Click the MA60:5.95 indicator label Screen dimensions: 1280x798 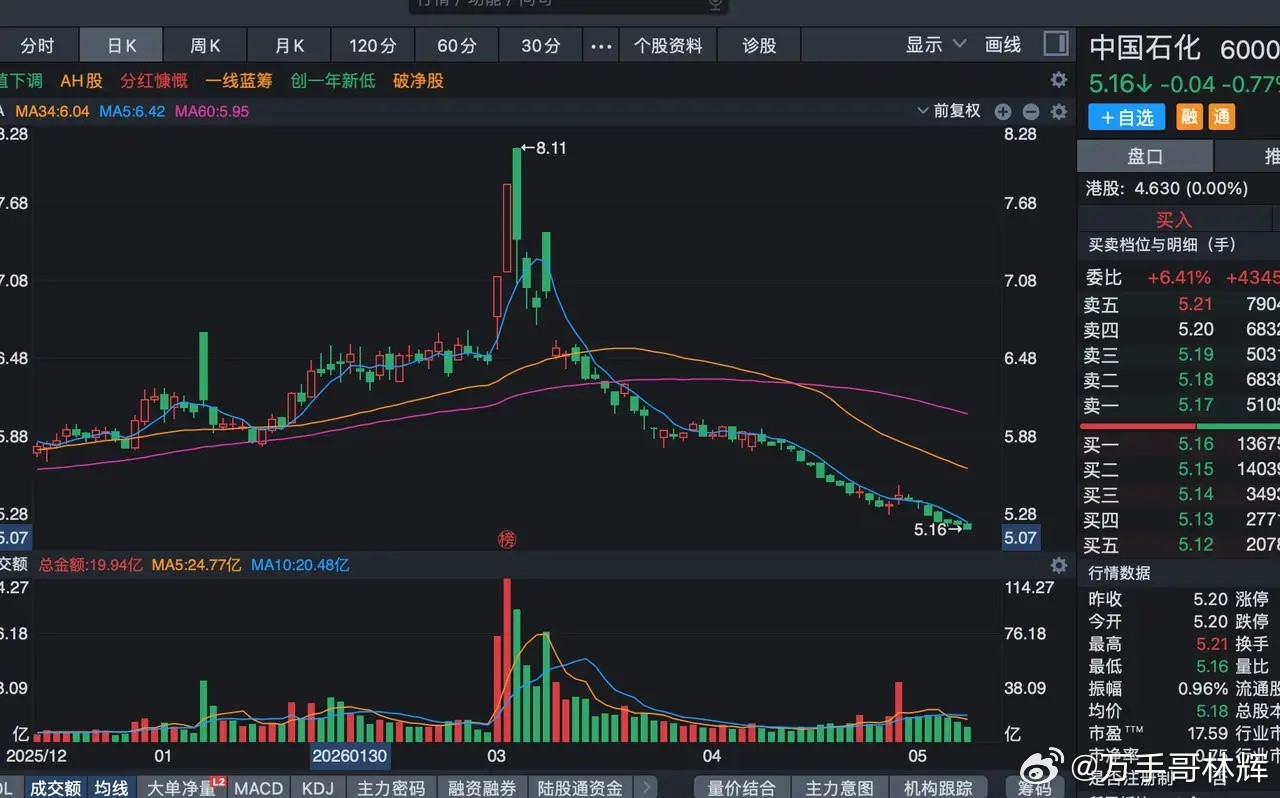[x=212, y=111]
